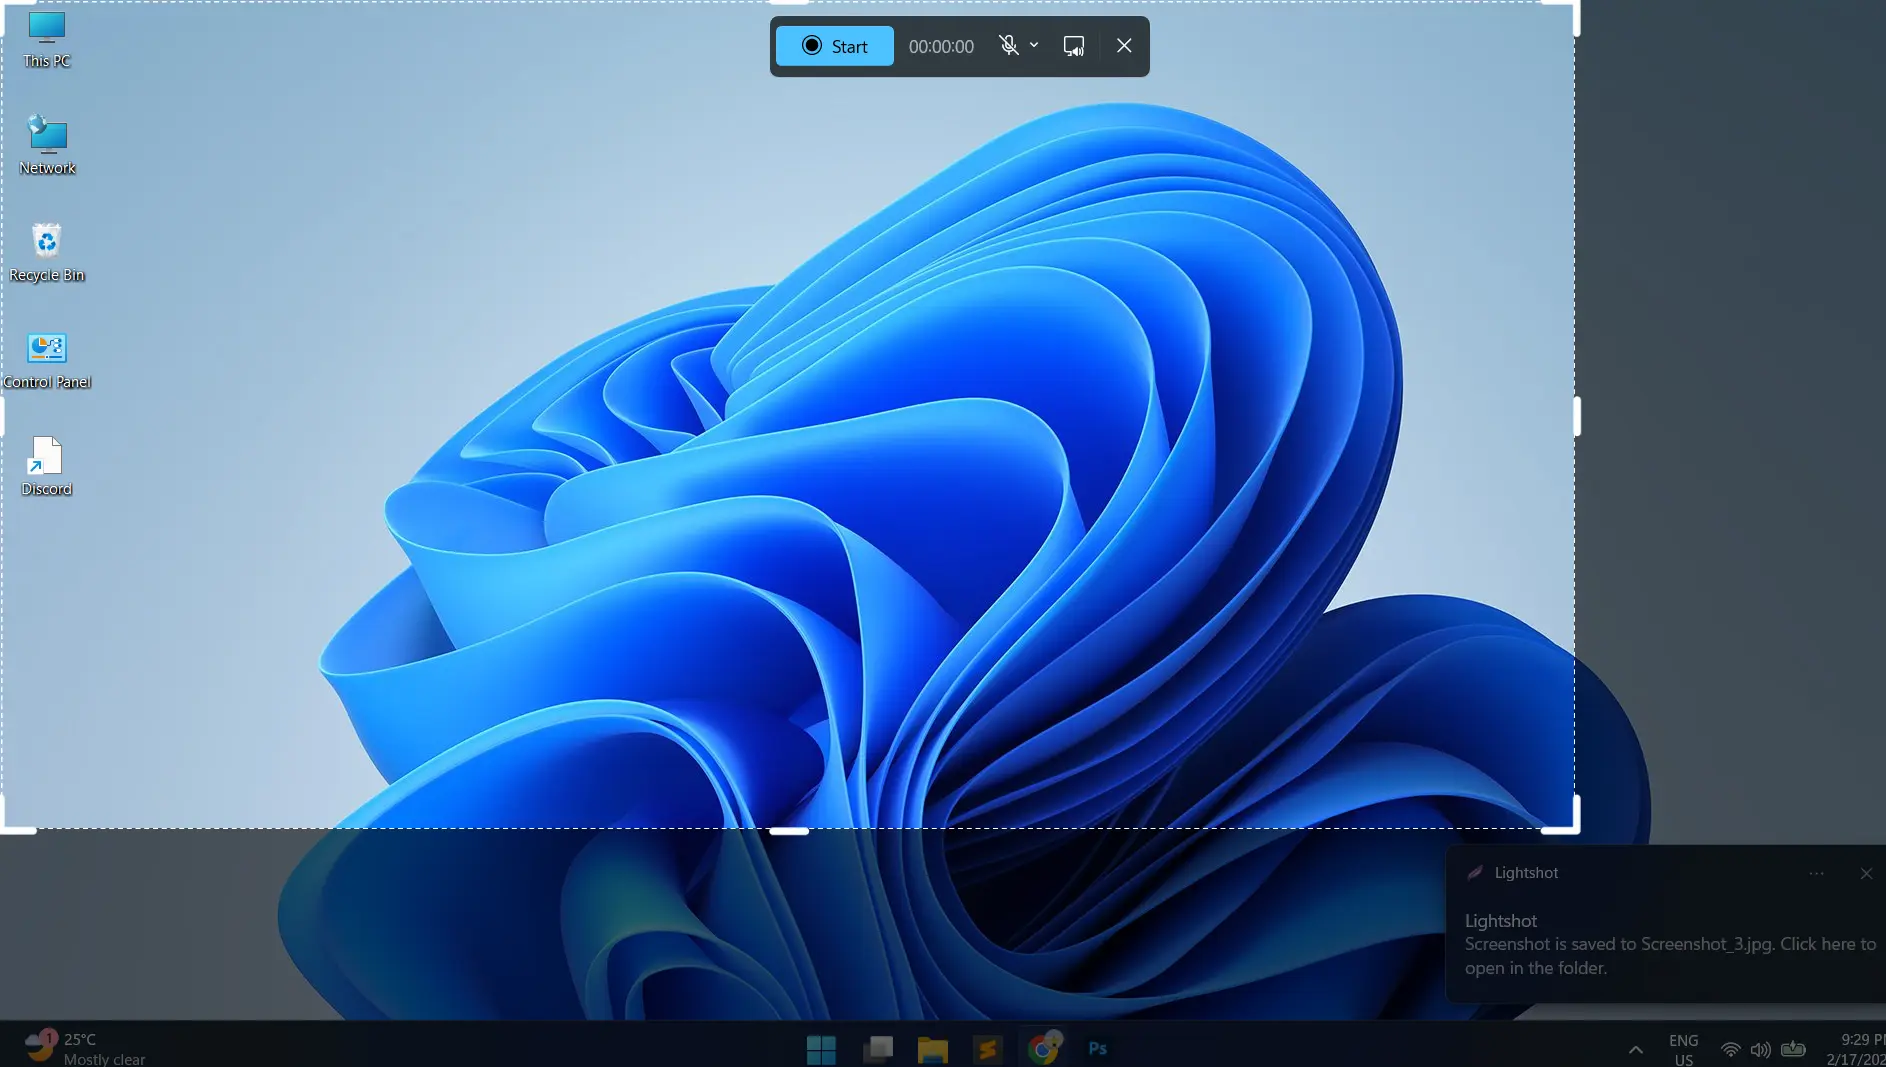
Task: Click the system audio capture icon
Action: 1073,45
